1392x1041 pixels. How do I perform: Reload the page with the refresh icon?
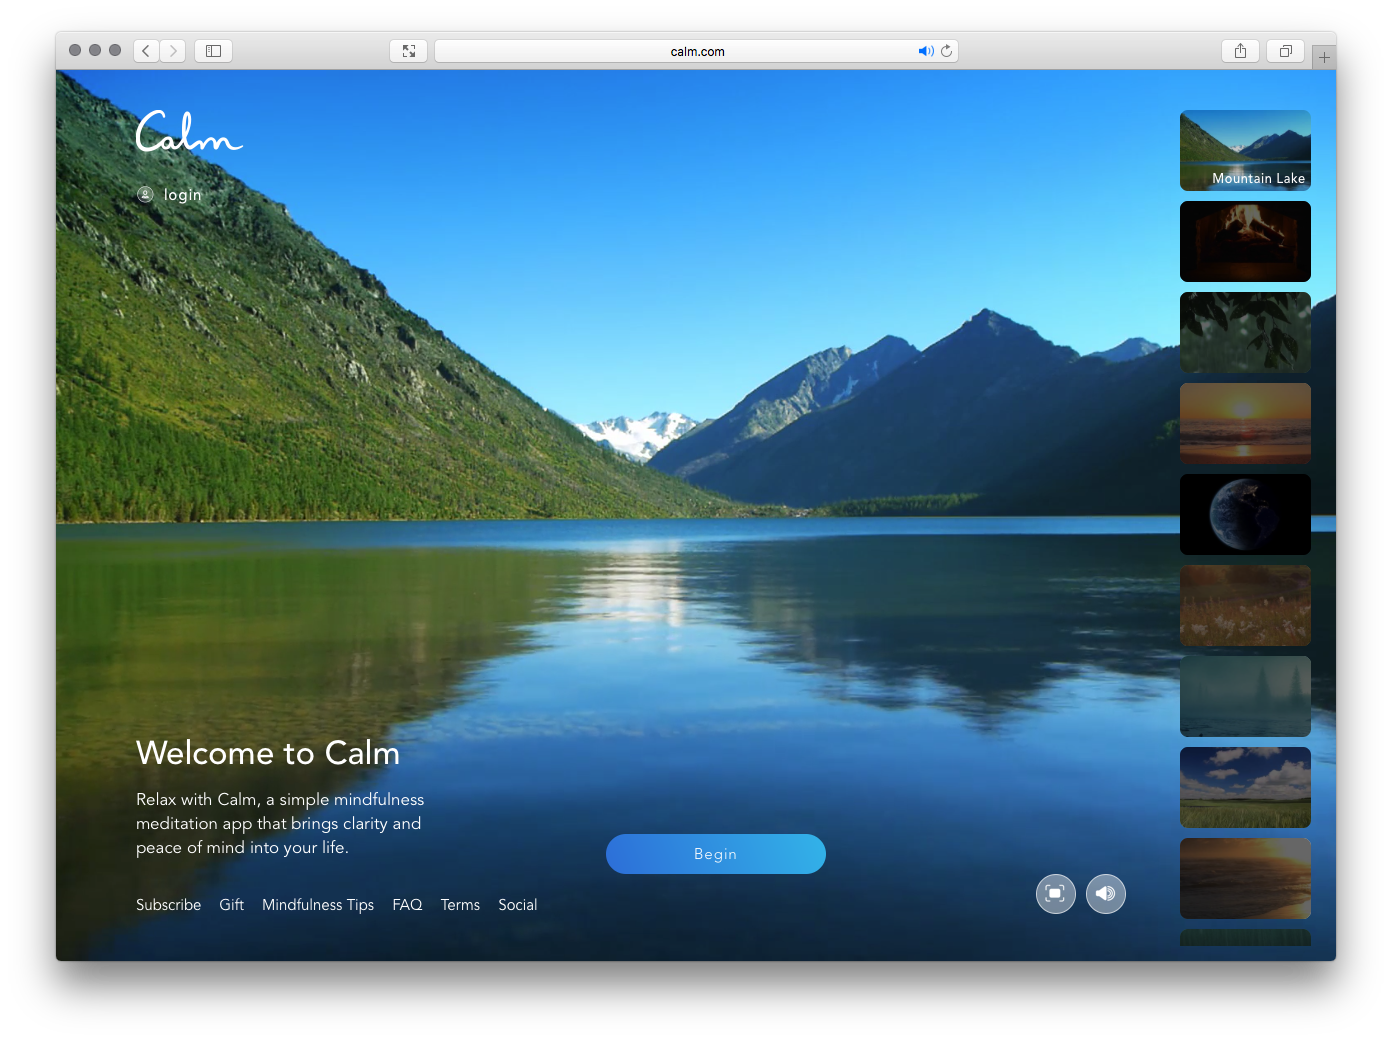[946, 51]
